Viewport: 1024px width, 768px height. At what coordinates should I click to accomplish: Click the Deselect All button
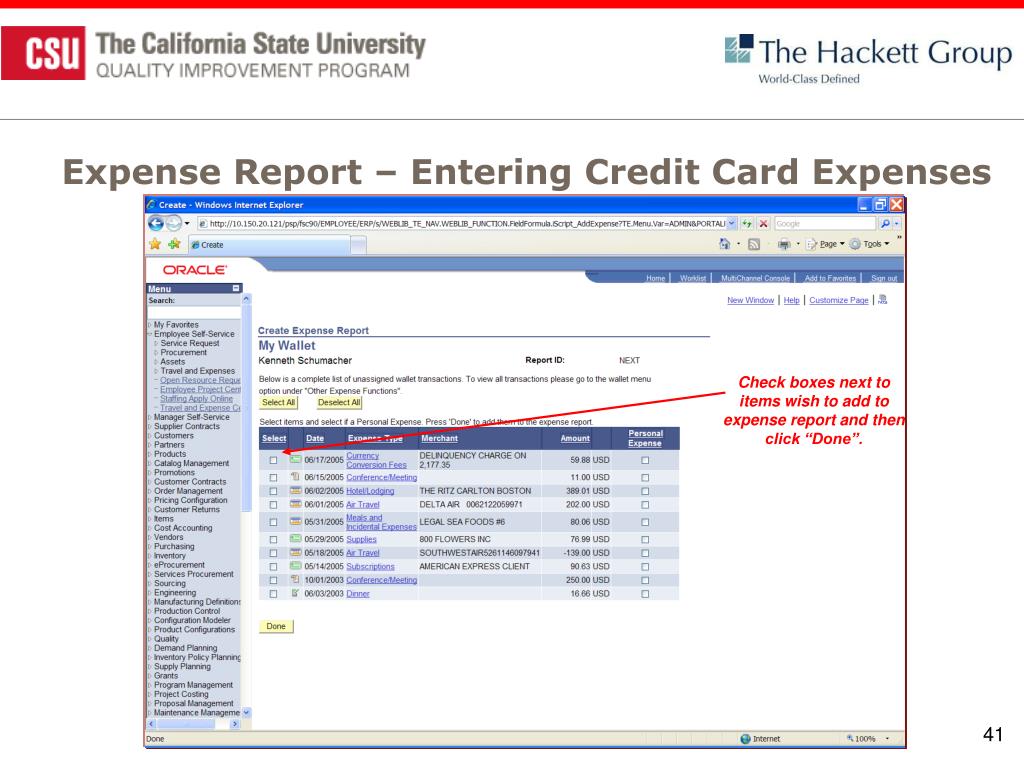coord(339,402)
